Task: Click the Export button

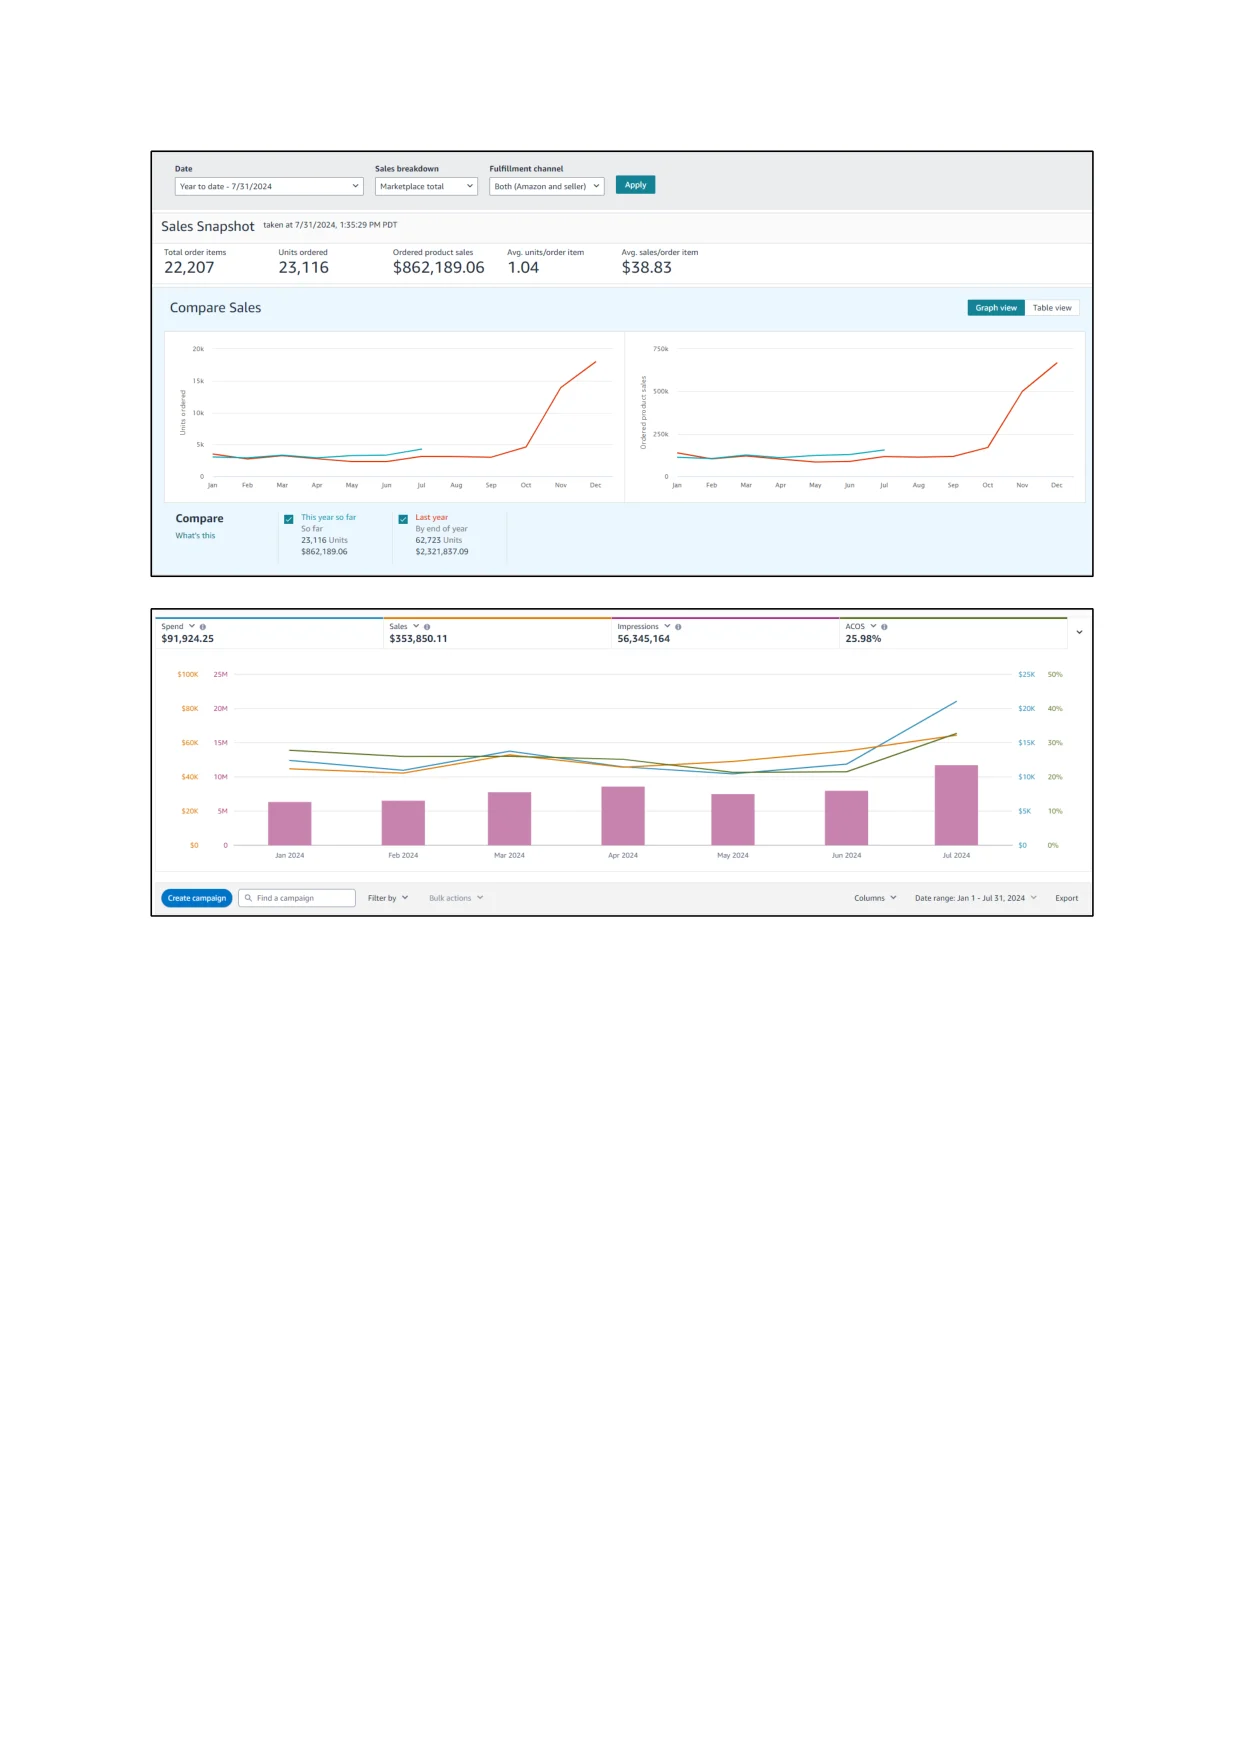Action: [1067, 898]
